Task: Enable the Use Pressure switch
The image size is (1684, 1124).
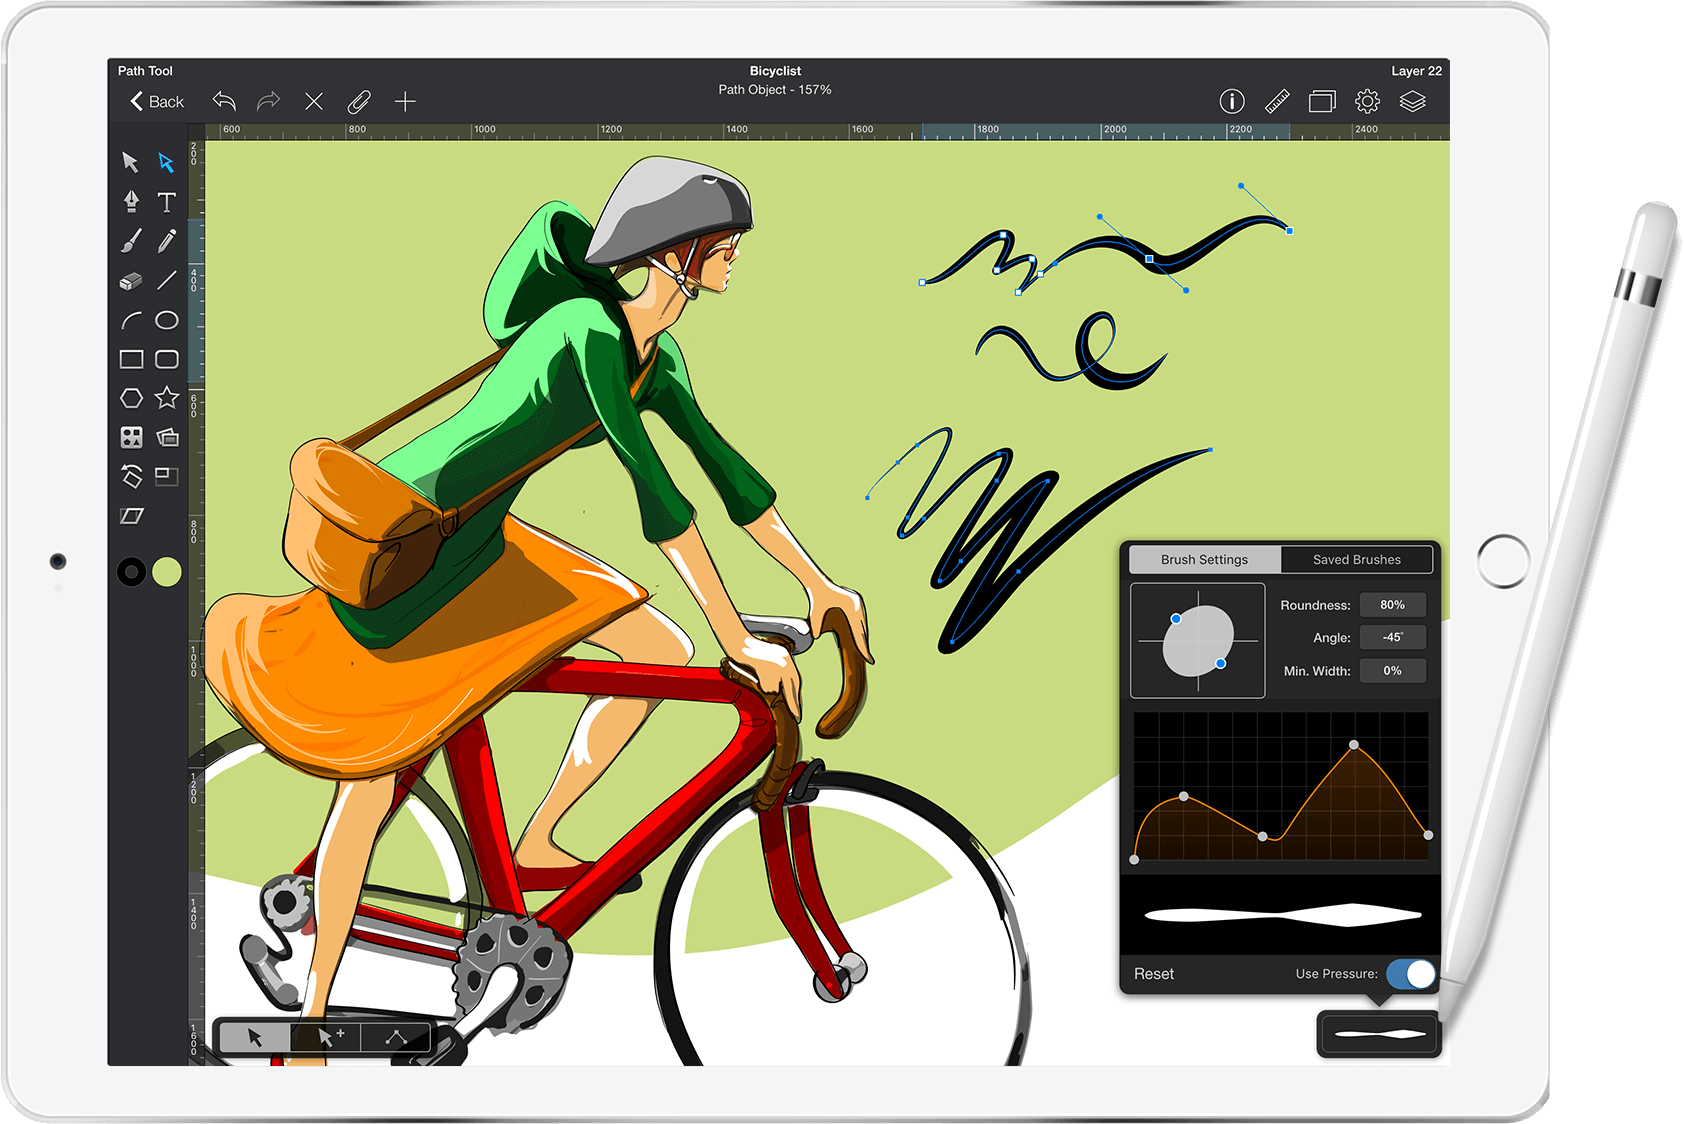Action: 1411,973
